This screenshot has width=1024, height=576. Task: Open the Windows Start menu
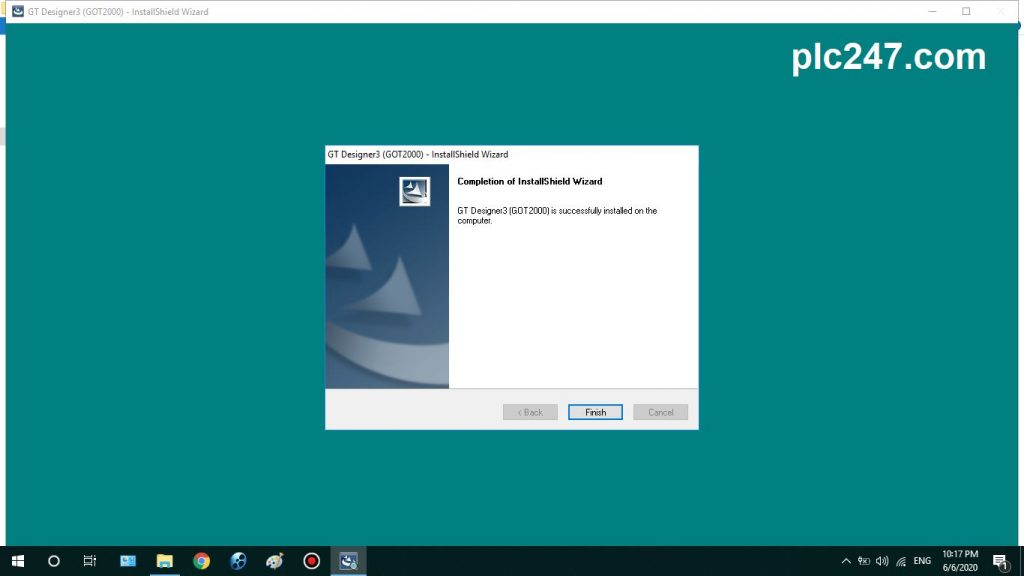tap(18, 561)
